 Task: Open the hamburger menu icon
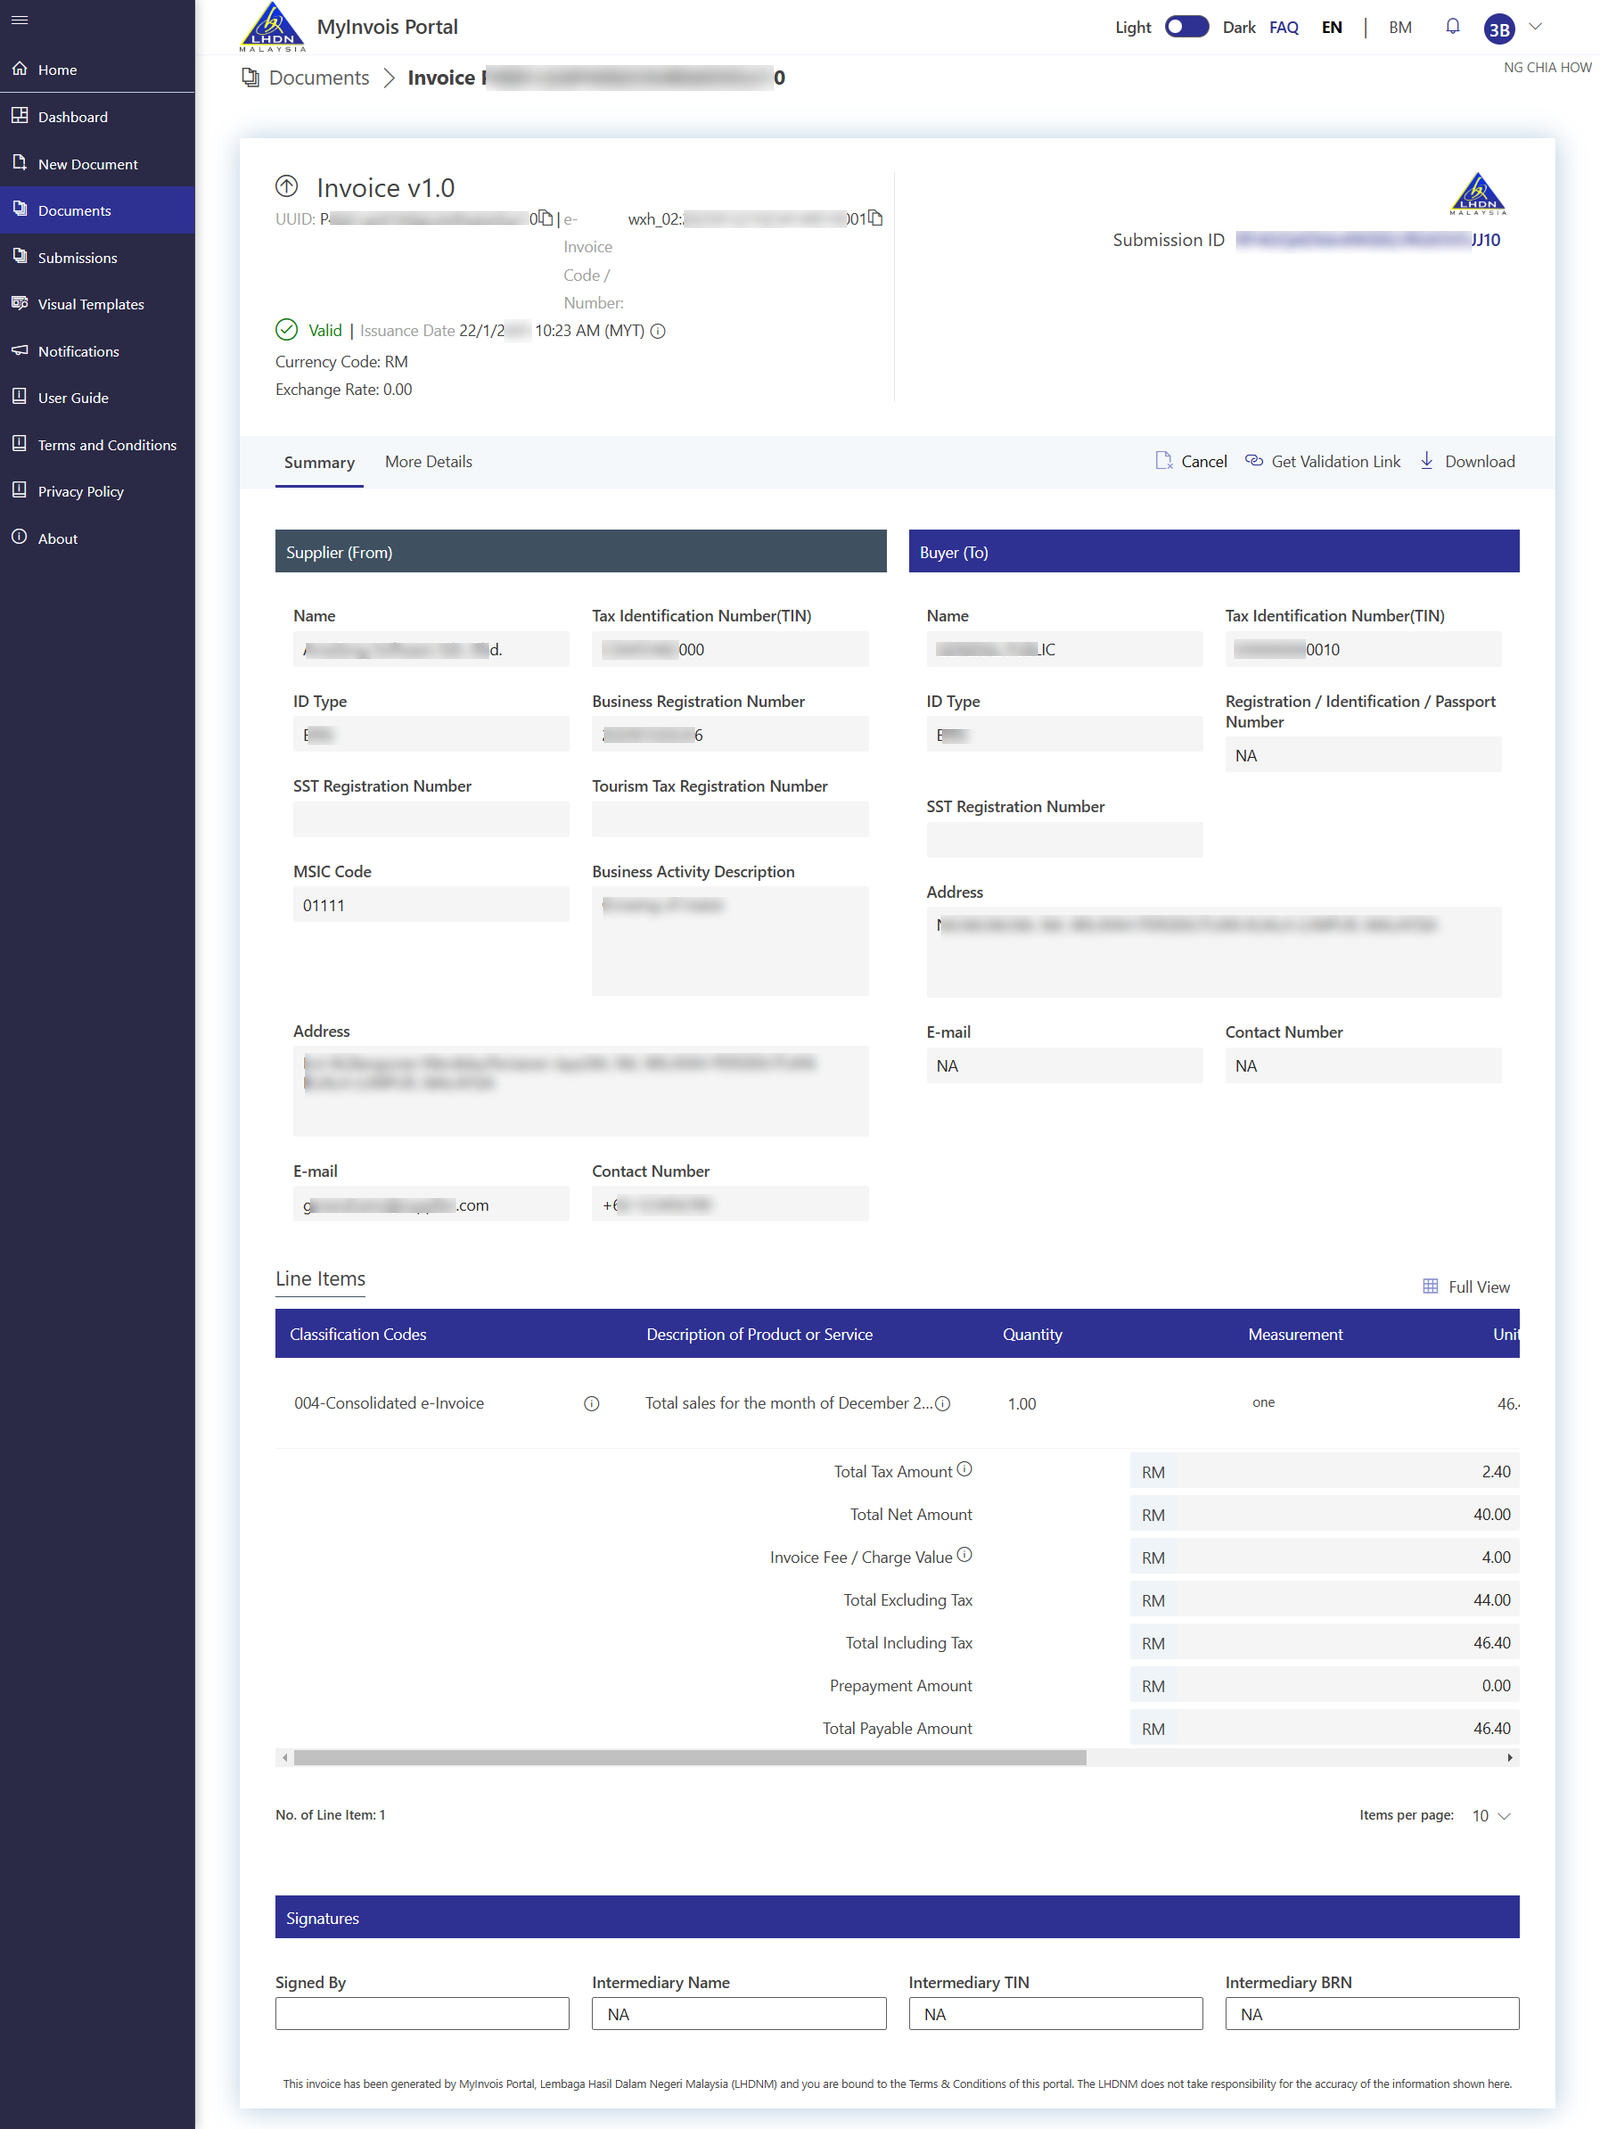(19, 20)
